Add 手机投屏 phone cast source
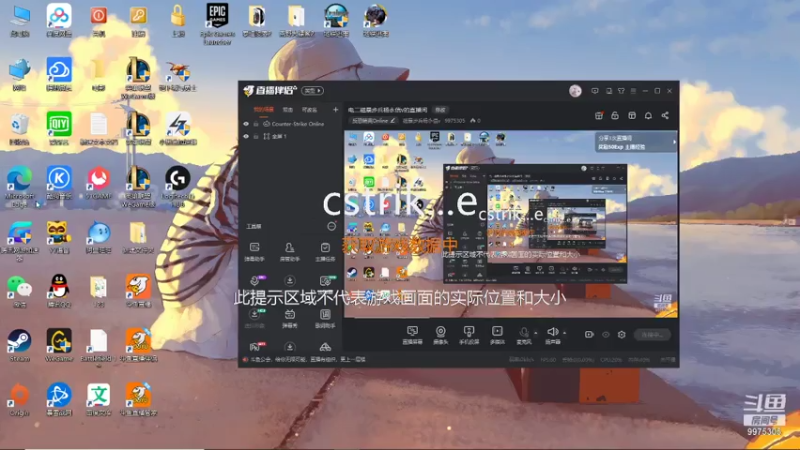Viewport: 800px width, 450px height. [469, 335]
